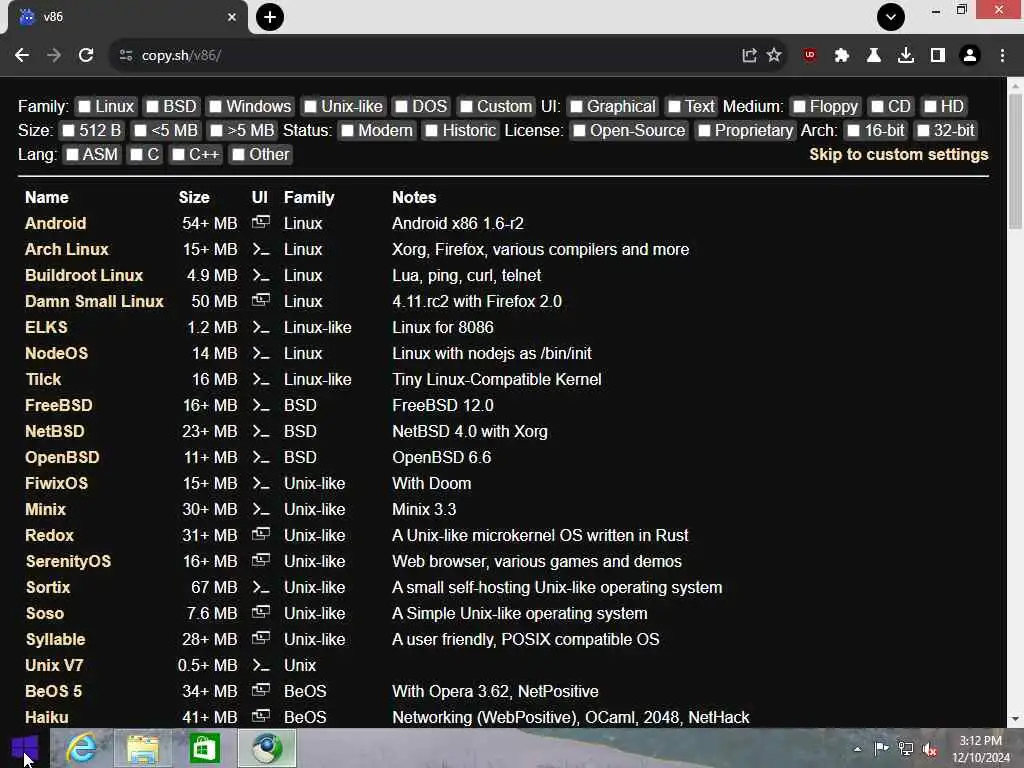Open the muted volume tray icon

(x=930, y=749)
